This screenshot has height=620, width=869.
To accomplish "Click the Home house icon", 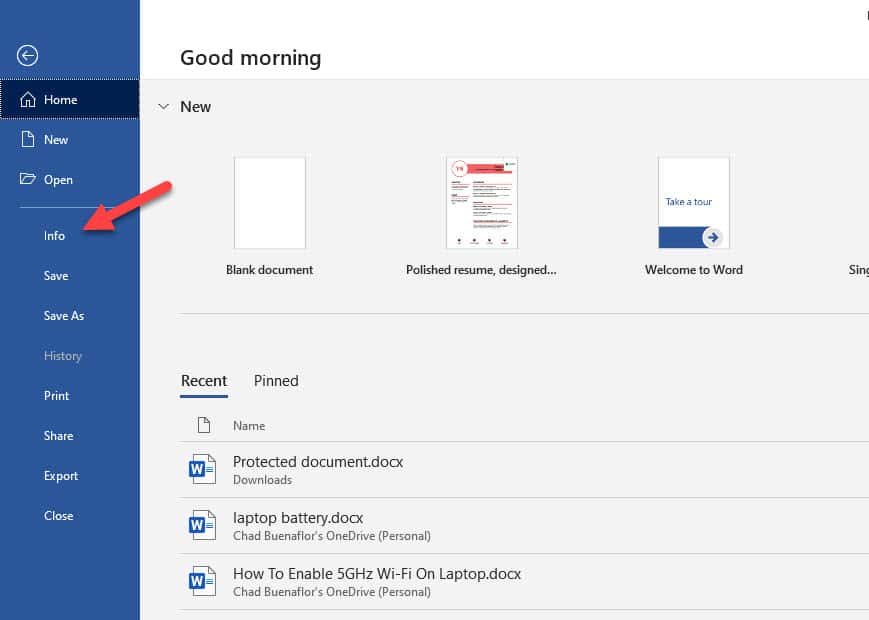I will click(28, 100).
